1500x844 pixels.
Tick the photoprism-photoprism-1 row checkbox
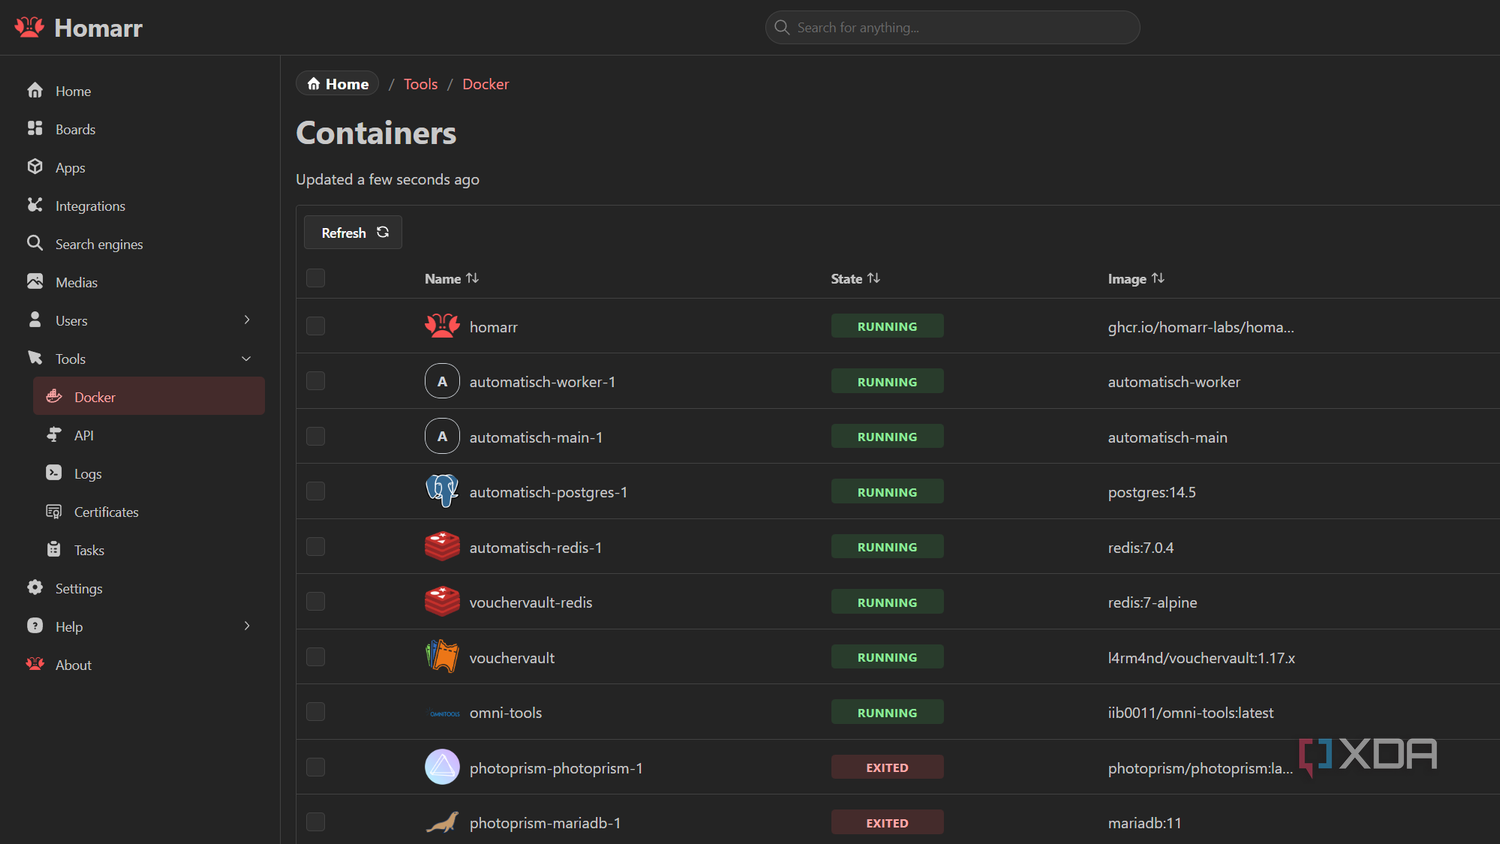tap(315, 767)
